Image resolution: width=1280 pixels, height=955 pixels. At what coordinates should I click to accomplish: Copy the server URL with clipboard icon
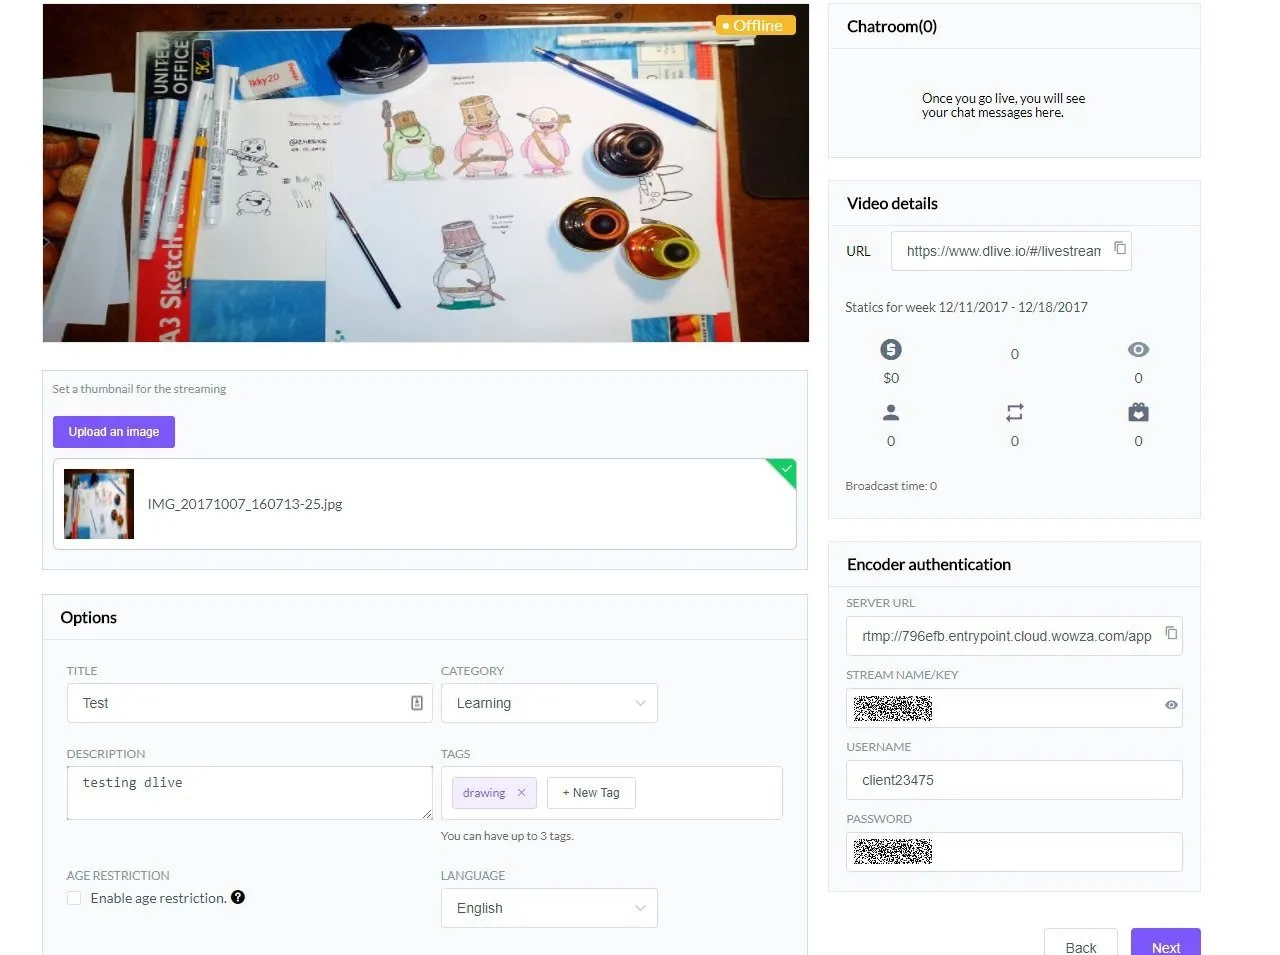(1171, 633)
